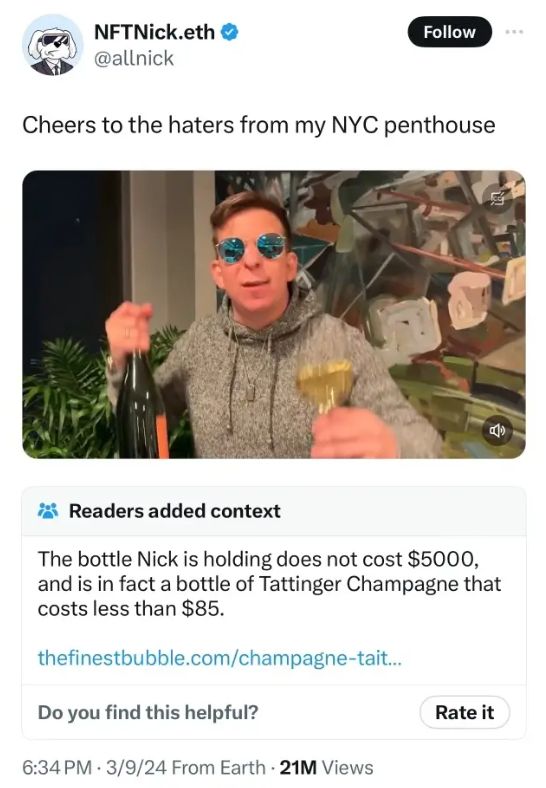Click the community notes people icon
Screen dimensions: 546x788
(48, 511)
